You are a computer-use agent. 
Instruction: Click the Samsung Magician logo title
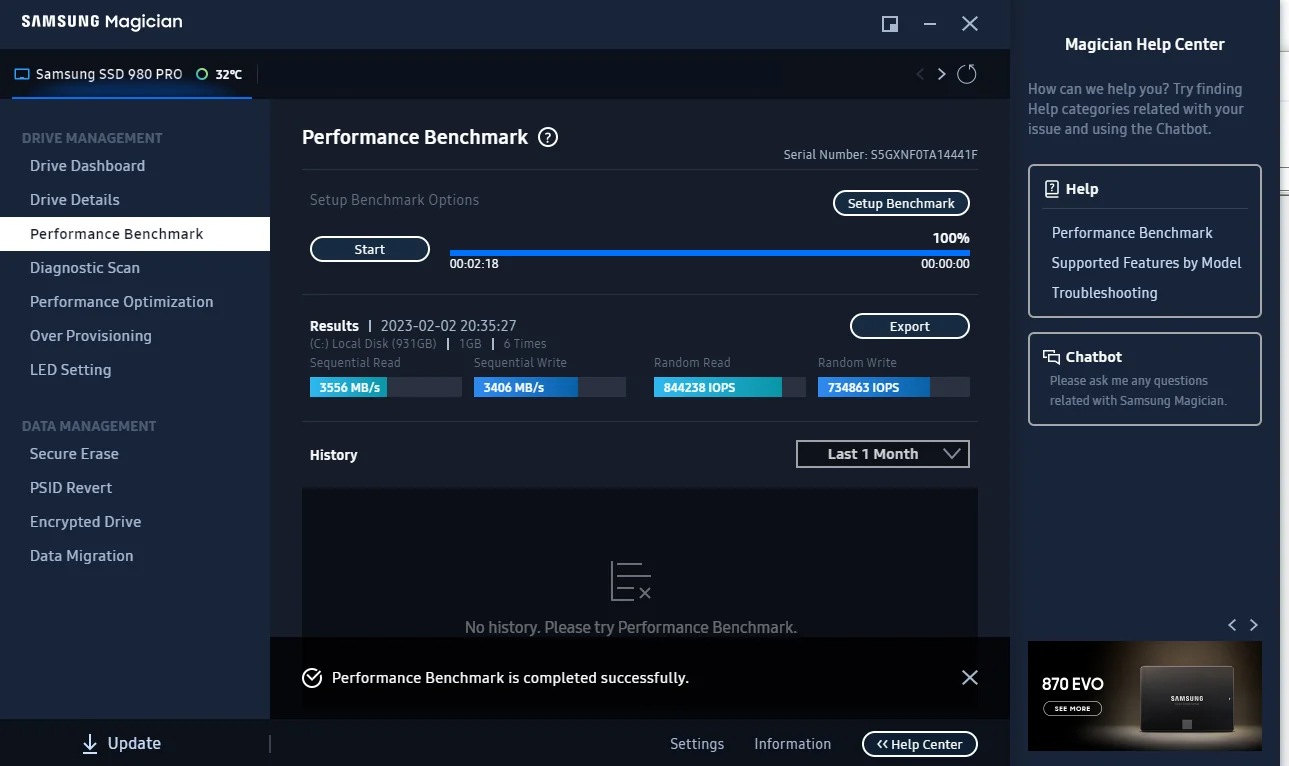click(102, 22)
